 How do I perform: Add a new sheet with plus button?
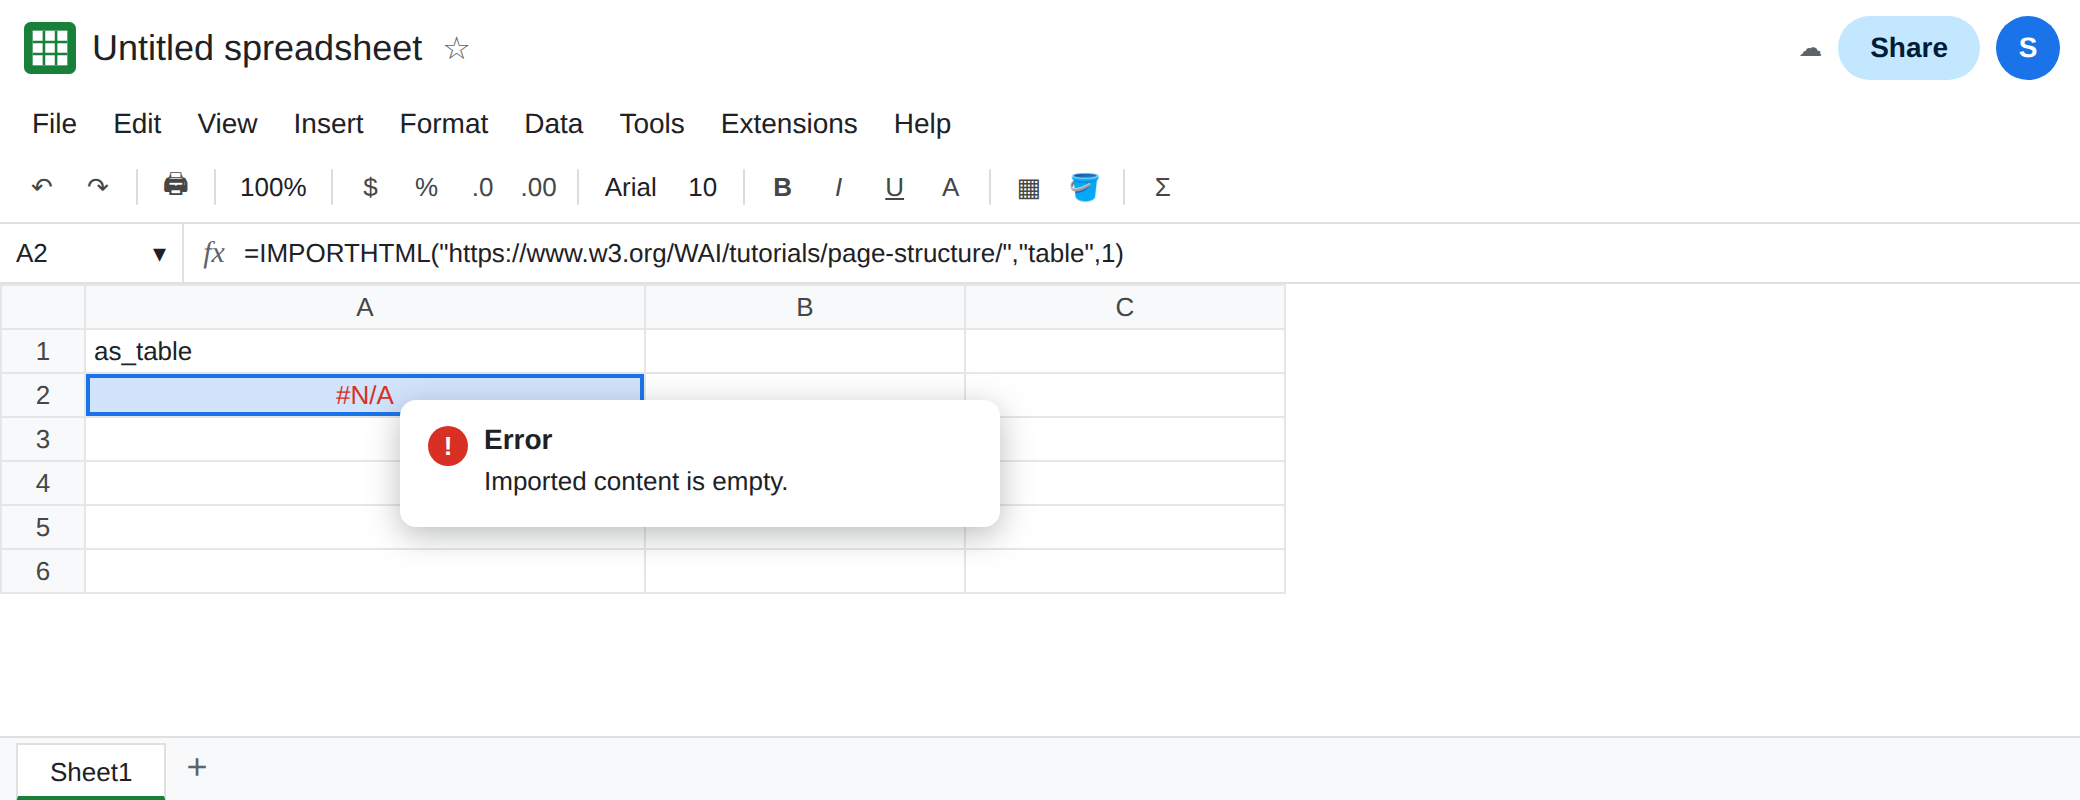click(x=197, y=767)
